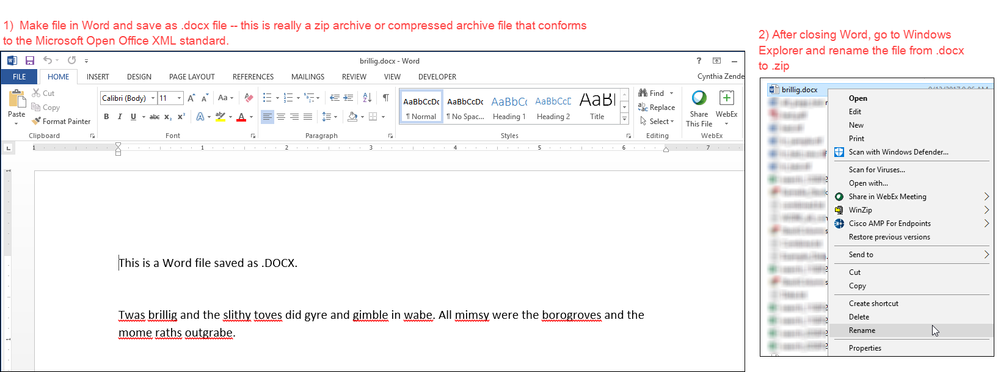Open the FILE tab
998x372 pixels.
pos(19,76)
